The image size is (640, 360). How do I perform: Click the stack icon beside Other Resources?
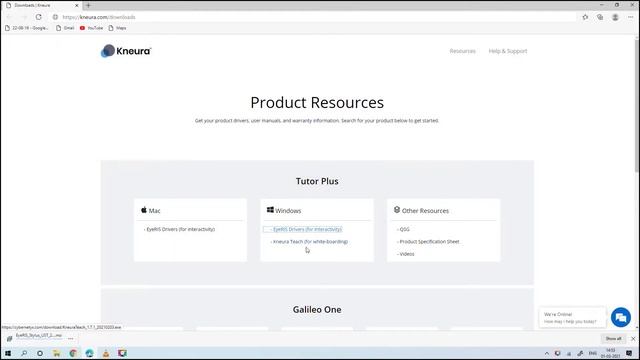[x=397, y=210]
